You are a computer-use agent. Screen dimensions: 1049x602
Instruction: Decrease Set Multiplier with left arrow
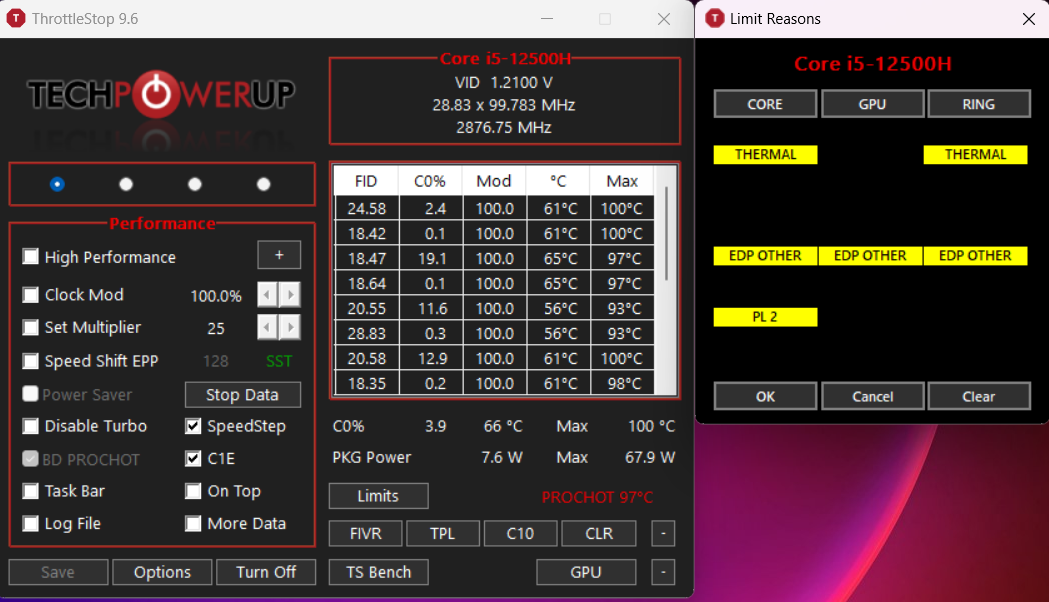click(x=268, y=327)
